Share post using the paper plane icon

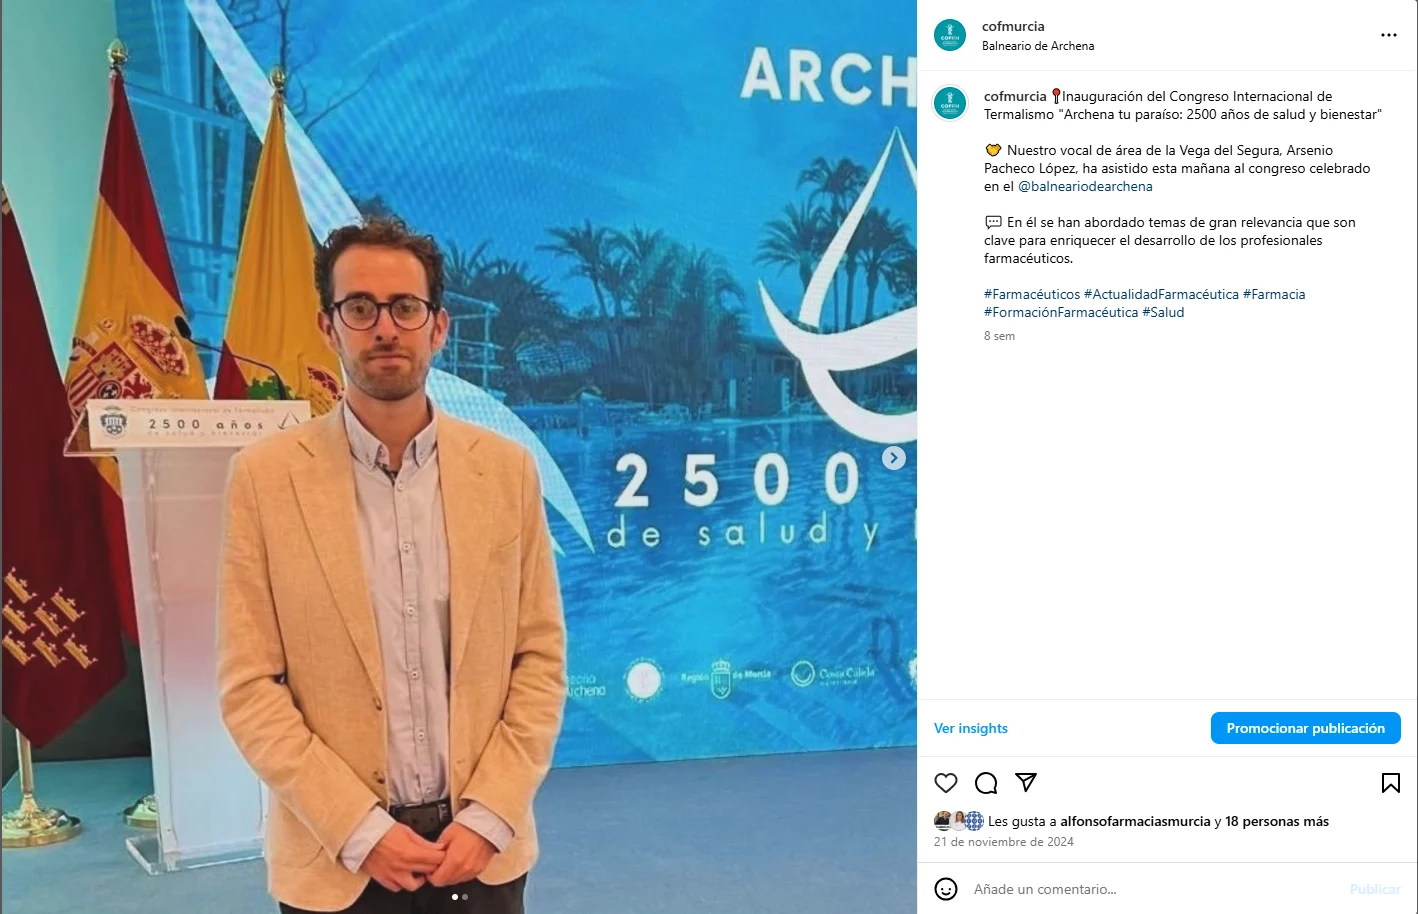pyautogui.click(x=1026, y=782)
